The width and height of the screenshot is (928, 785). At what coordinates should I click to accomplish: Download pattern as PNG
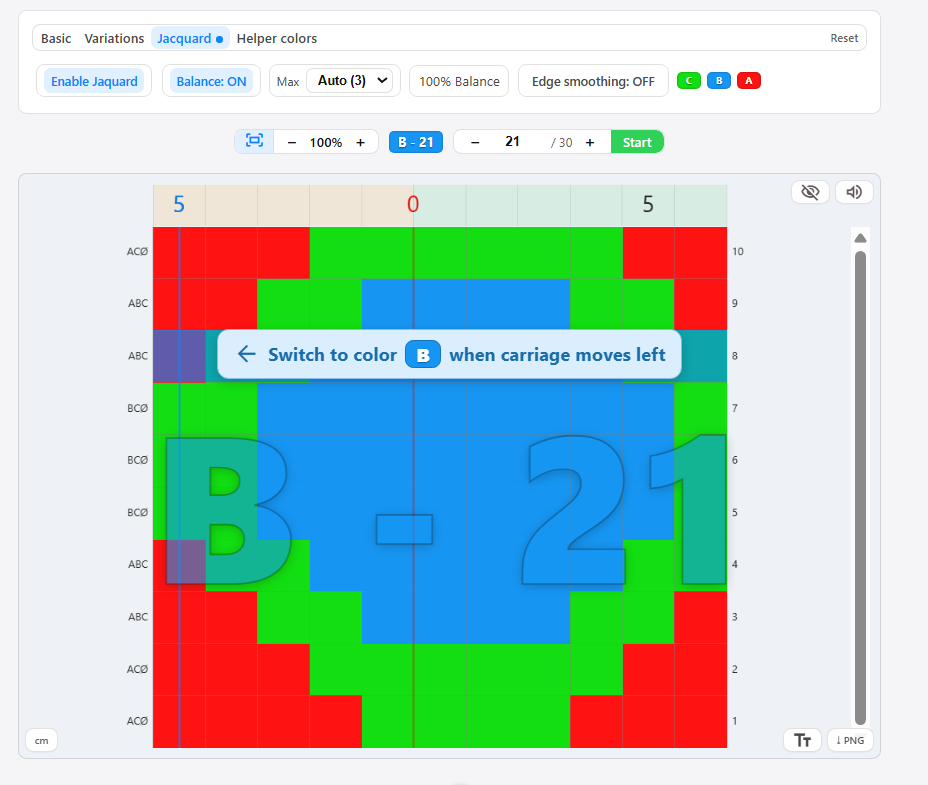[x=851, y=740]
